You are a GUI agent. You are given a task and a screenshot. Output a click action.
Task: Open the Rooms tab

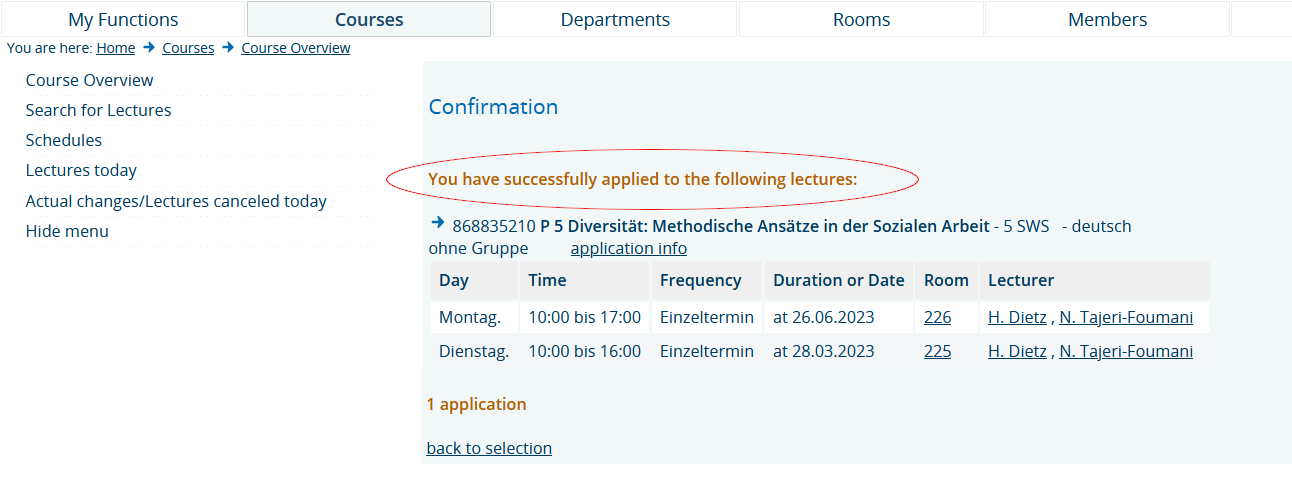(861, 19)
